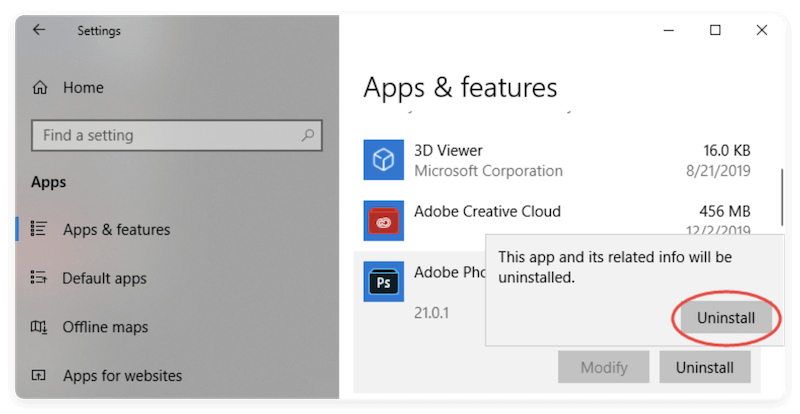Maximize the Settings window

[x=715, y=31]
